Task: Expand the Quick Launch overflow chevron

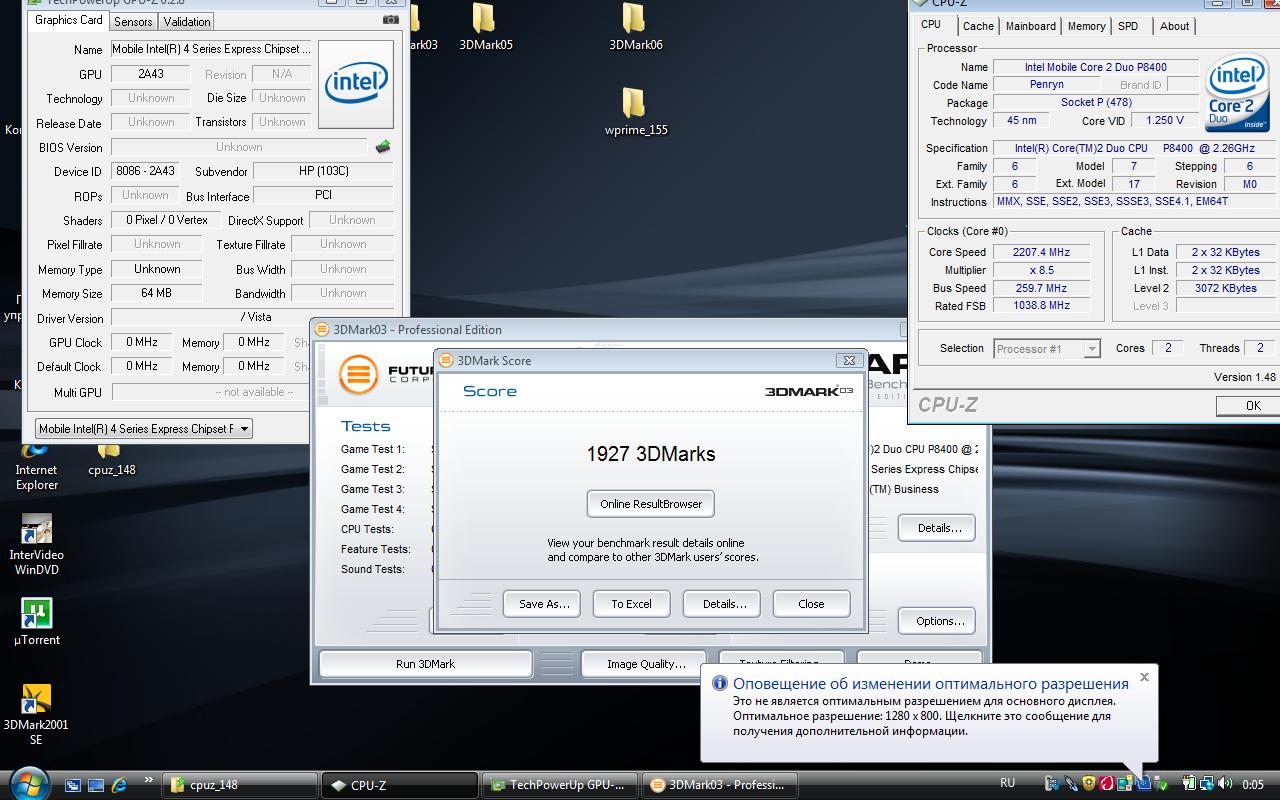Action: tap(149, 780)
